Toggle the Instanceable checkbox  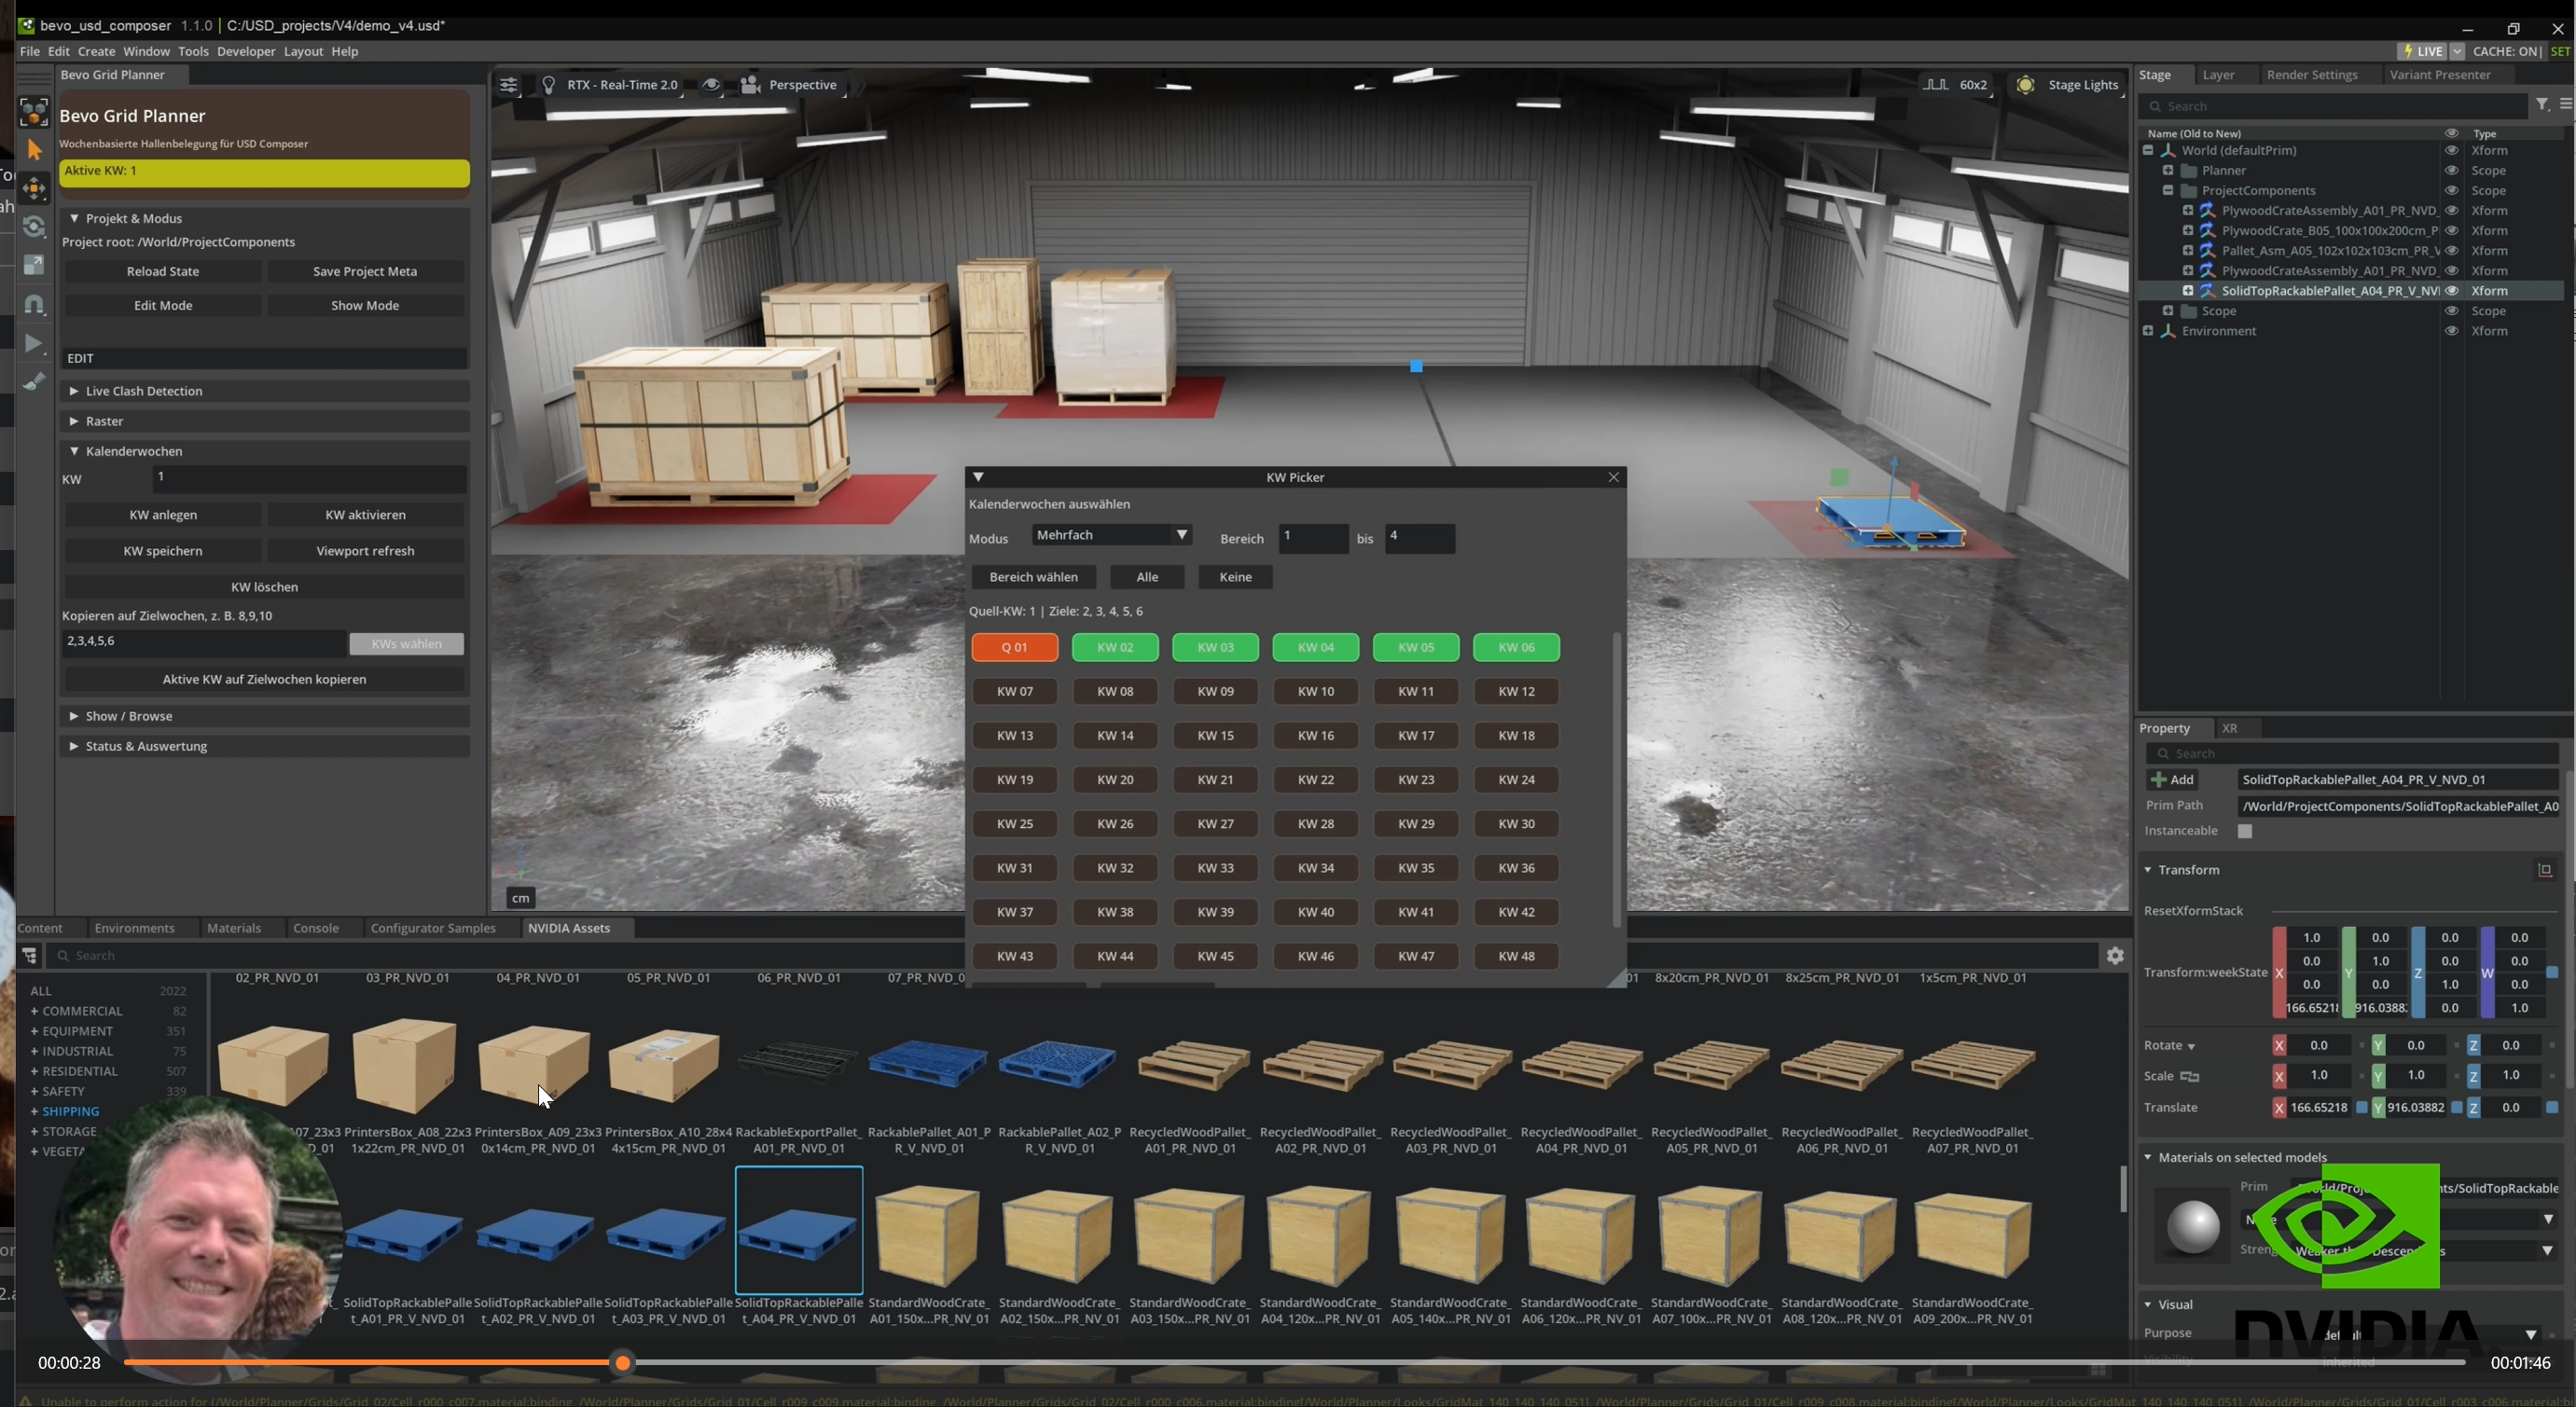(x=2245, y=832)
